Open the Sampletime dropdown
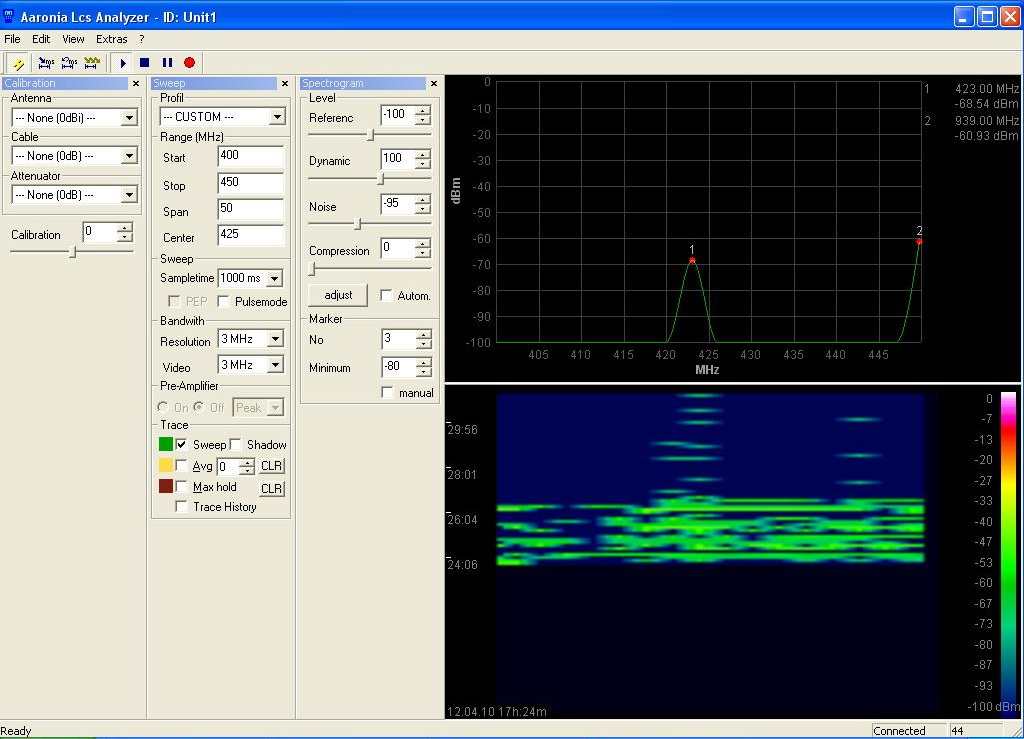 (x=275, y=278)
